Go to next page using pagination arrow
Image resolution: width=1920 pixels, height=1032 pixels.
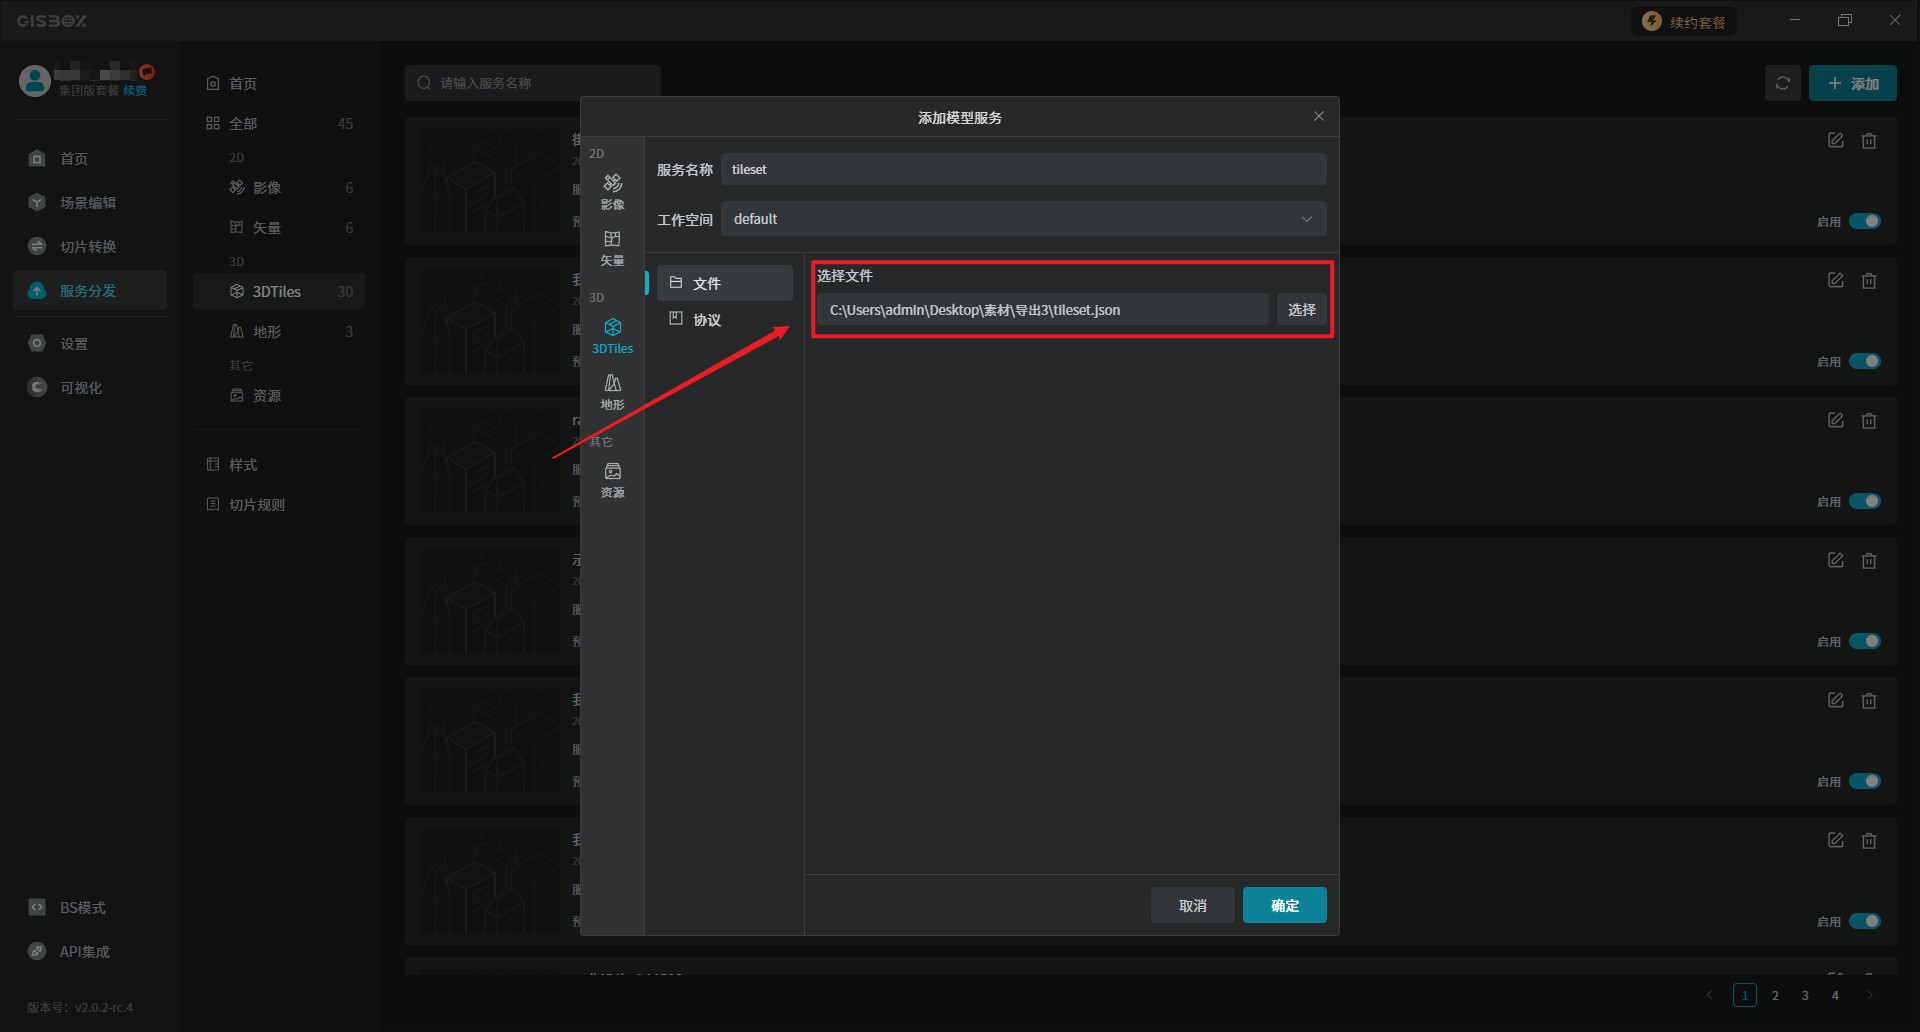tap(1869, 995)
